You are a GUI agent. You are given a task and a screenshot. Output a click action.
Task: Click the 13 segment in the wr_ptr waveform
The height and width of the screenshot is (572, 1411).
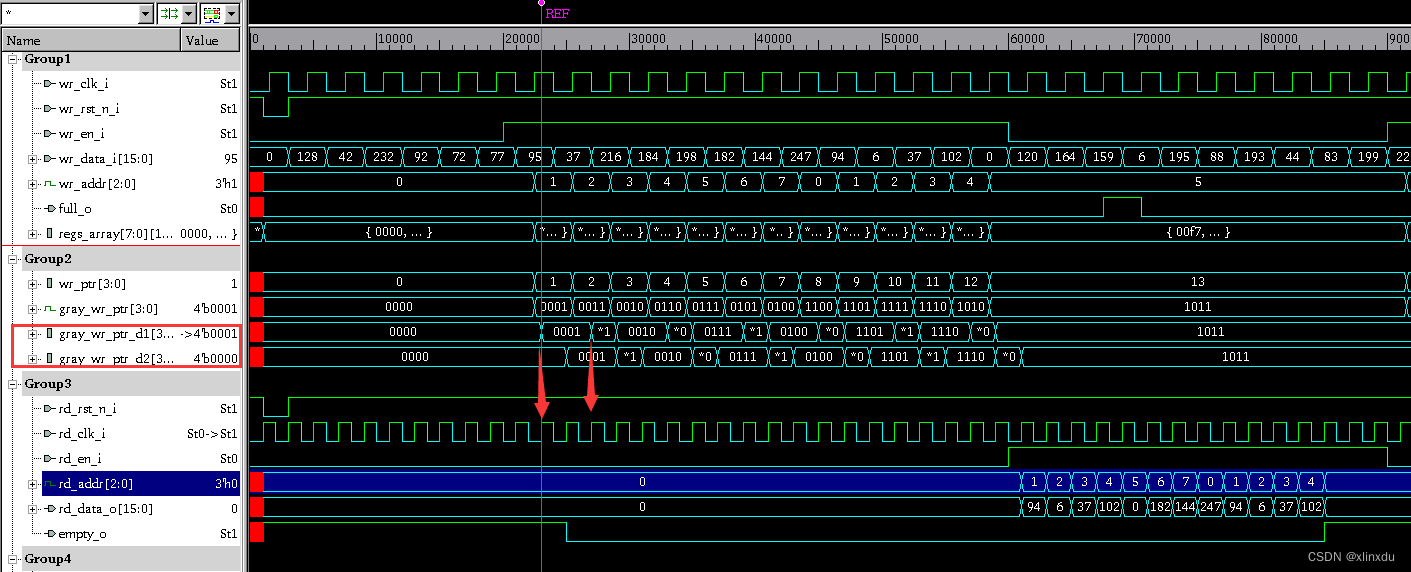pyautogui.click(x=1198, y=282)
